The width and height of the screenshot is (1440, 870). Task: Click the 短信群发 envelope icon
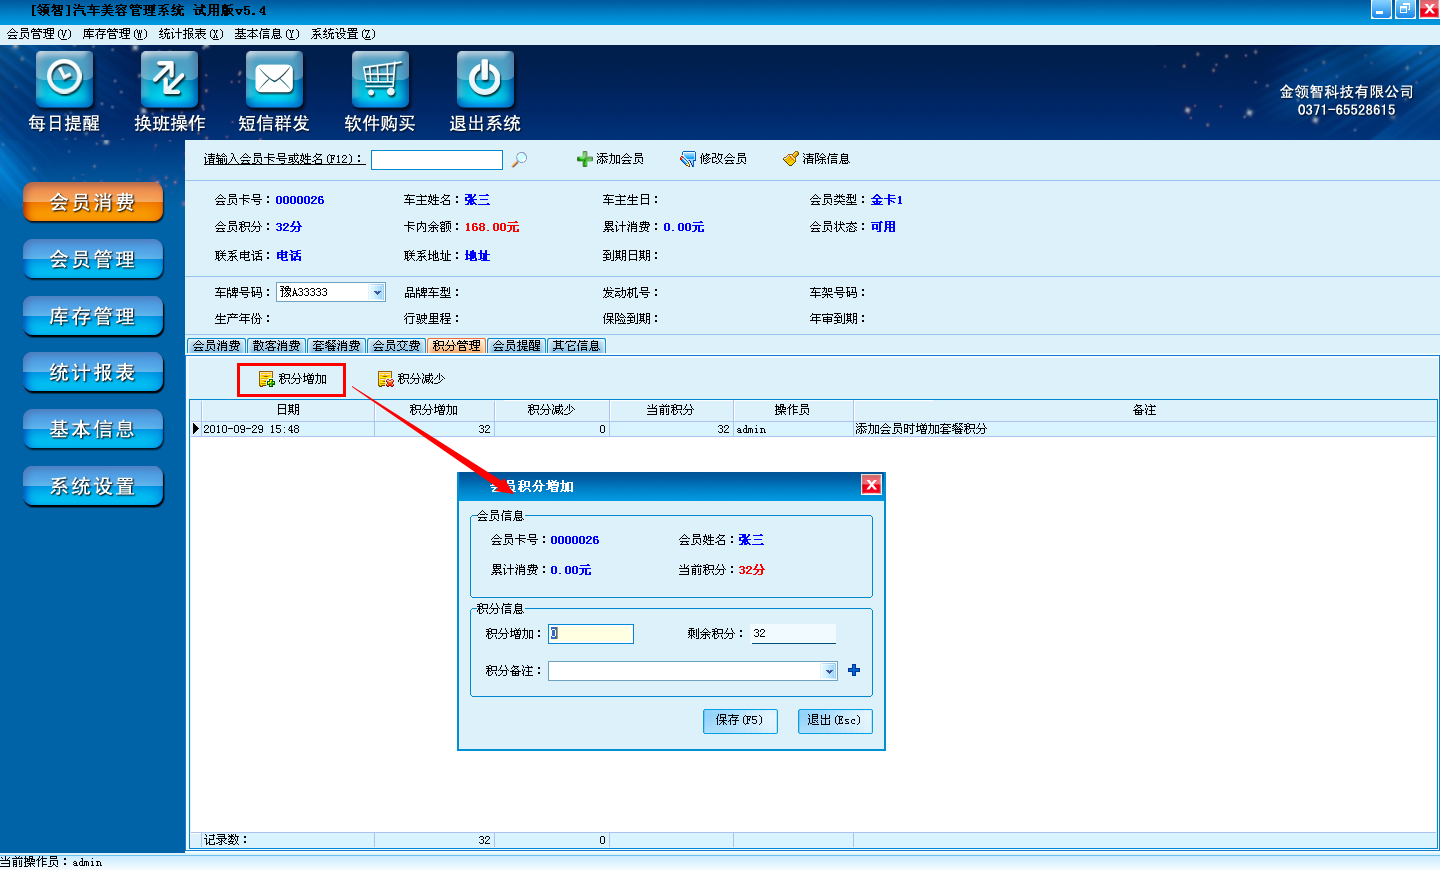(274, 79)
